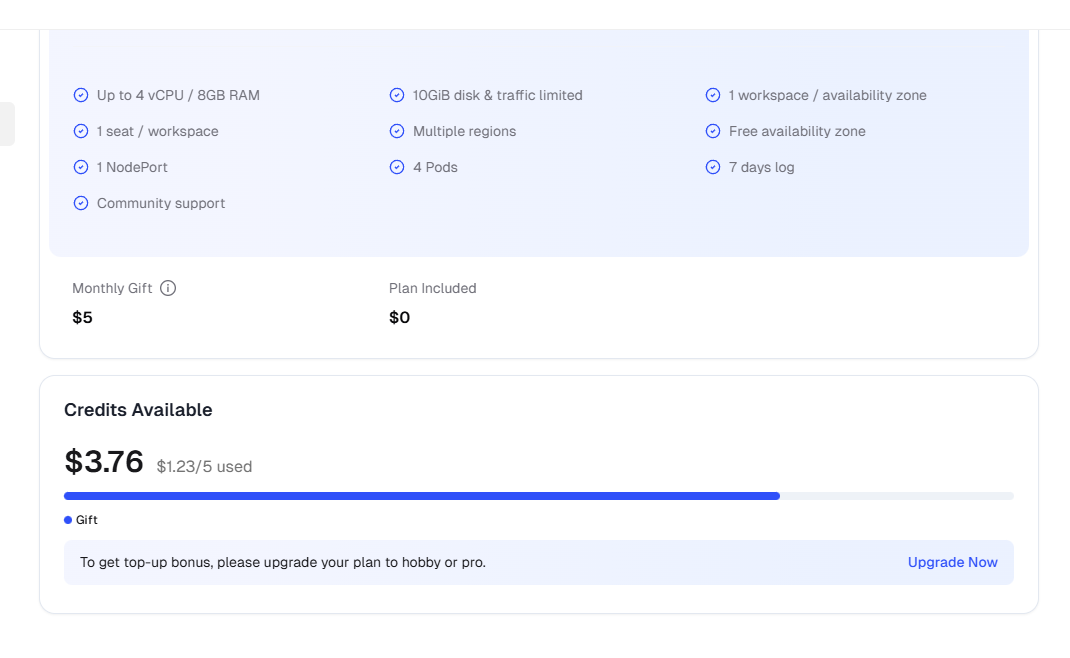Click the Credits Available heading

(138, 410)
